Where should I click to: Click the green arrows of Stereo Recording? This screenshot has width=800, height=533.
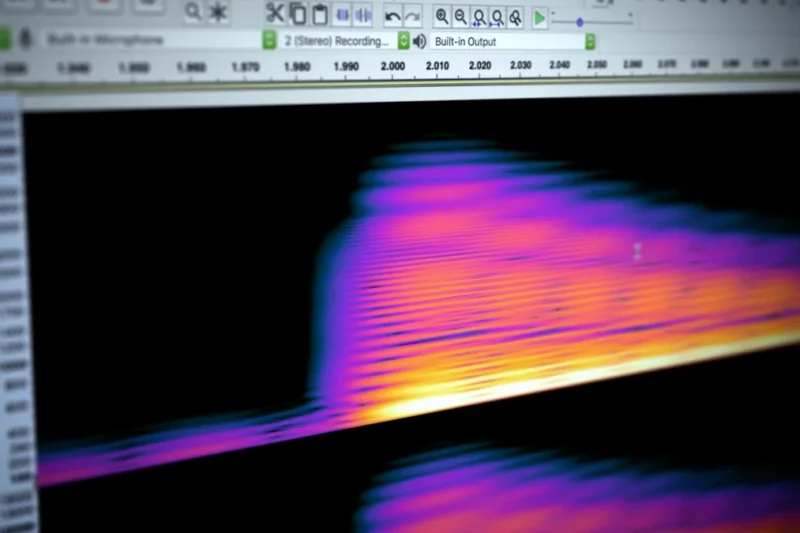404,41
